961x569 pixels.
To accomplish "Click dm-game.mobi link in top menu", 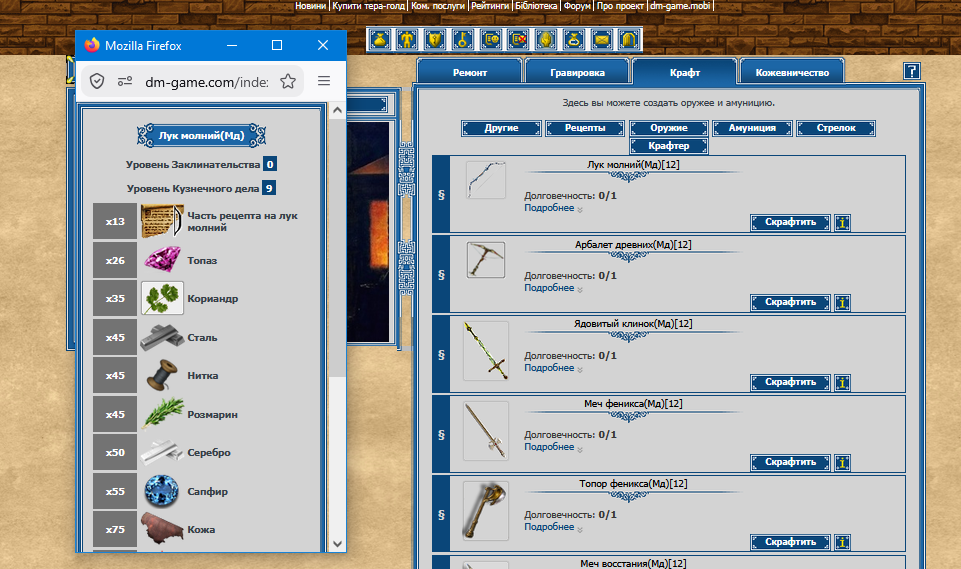I will (x=680, y=6).
